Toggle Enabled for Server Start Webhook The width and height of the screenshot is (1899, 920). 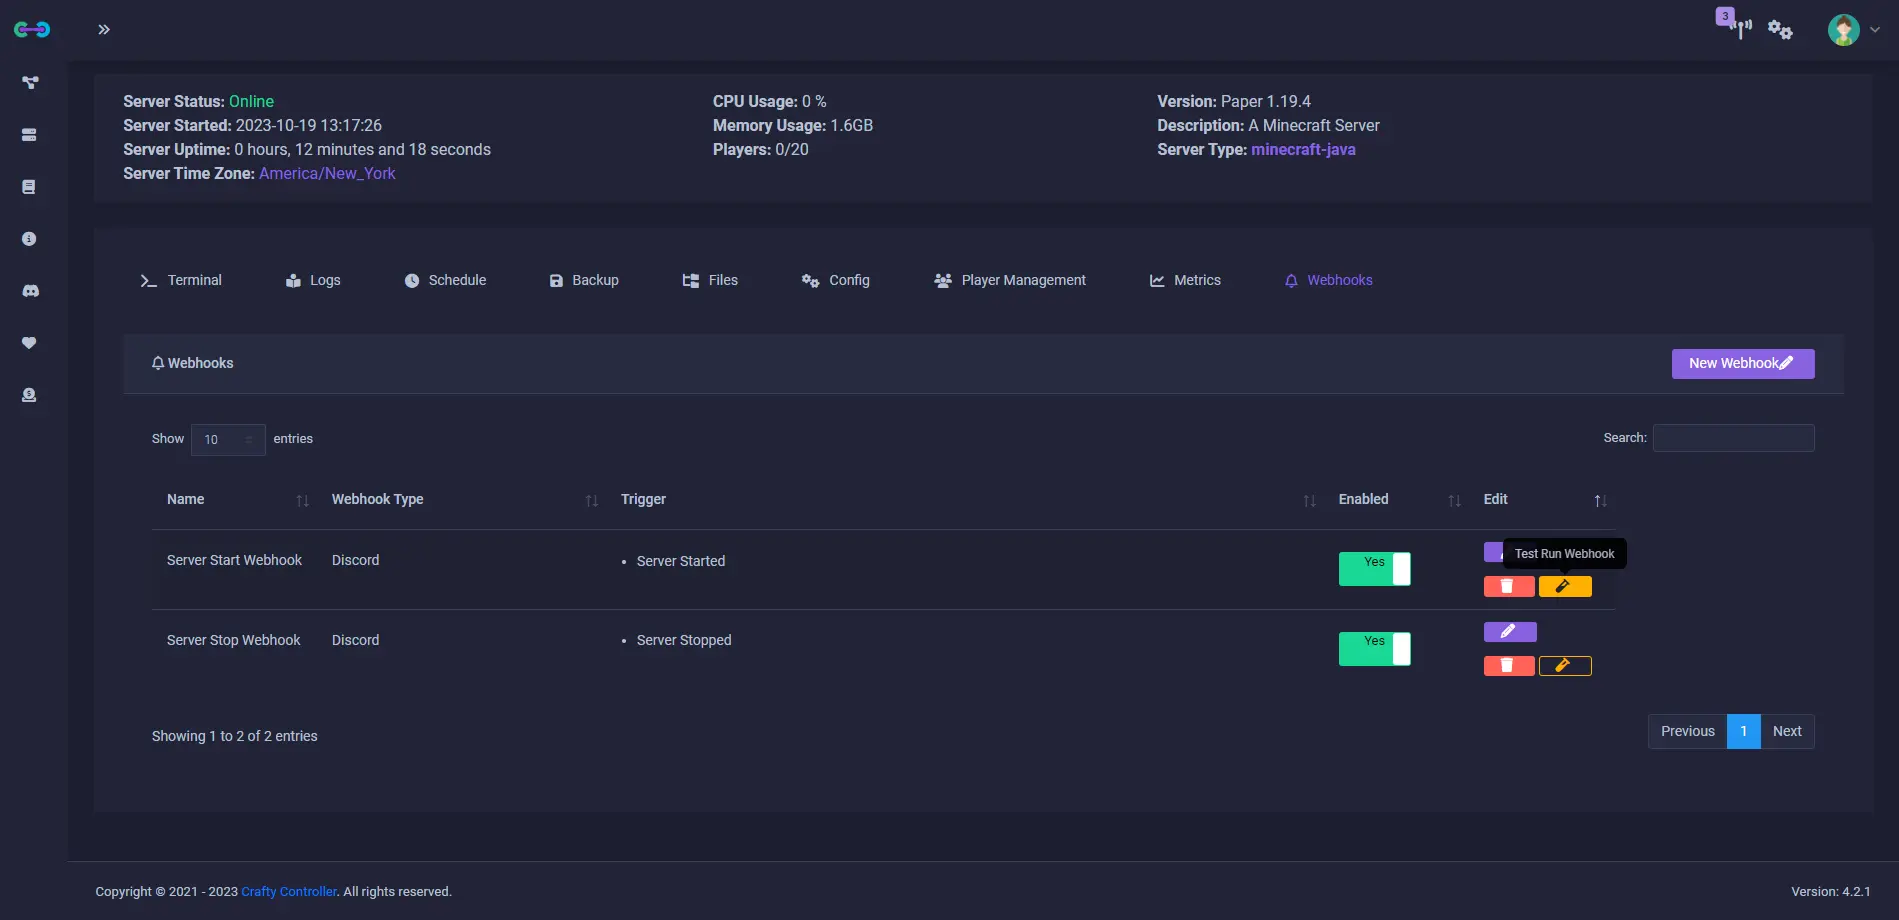[x=1374, y=569]
